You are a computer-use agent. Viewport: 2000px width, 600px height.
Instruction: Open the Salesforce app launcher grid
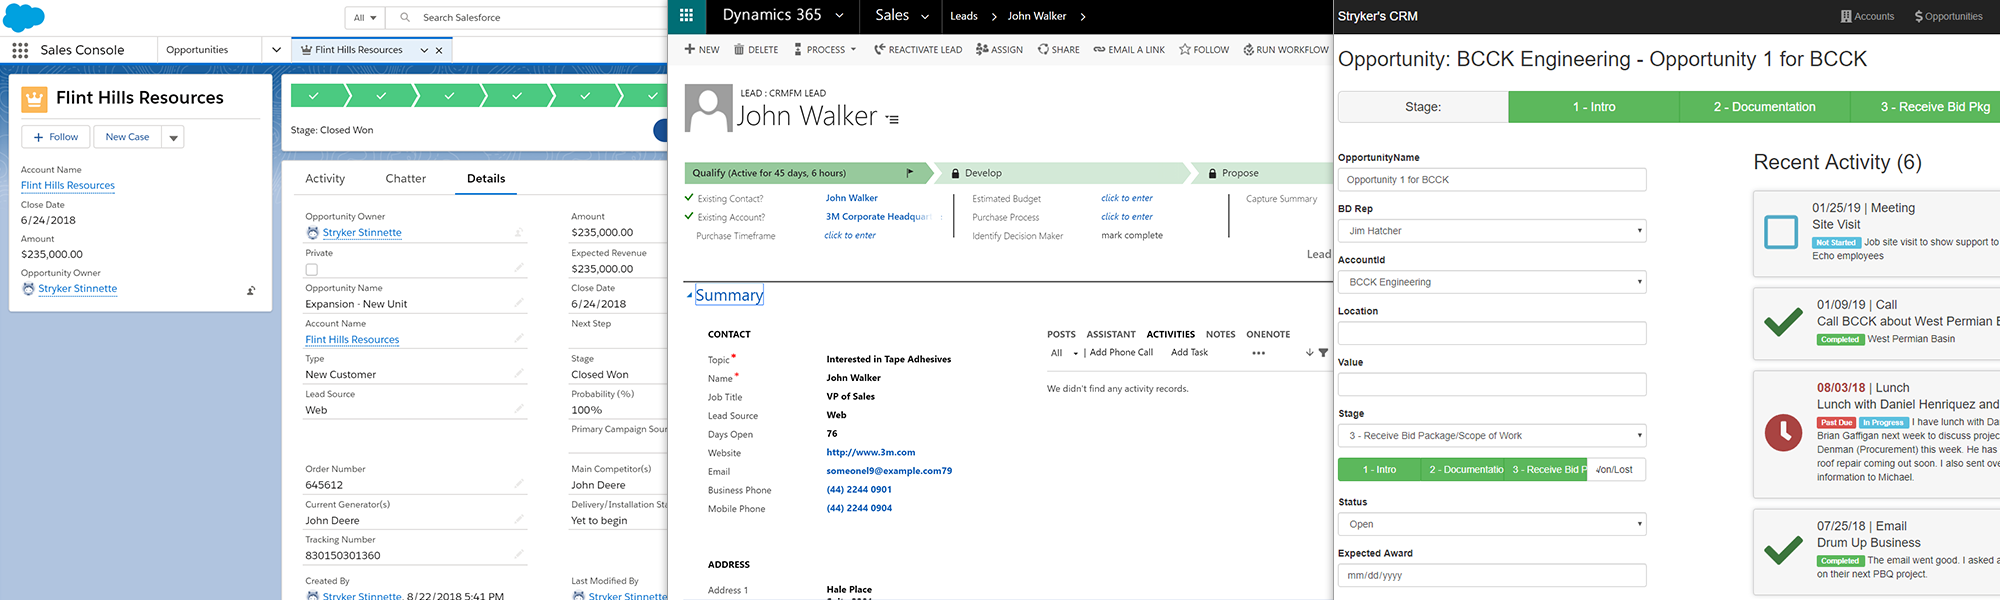[x=20, y=50]
